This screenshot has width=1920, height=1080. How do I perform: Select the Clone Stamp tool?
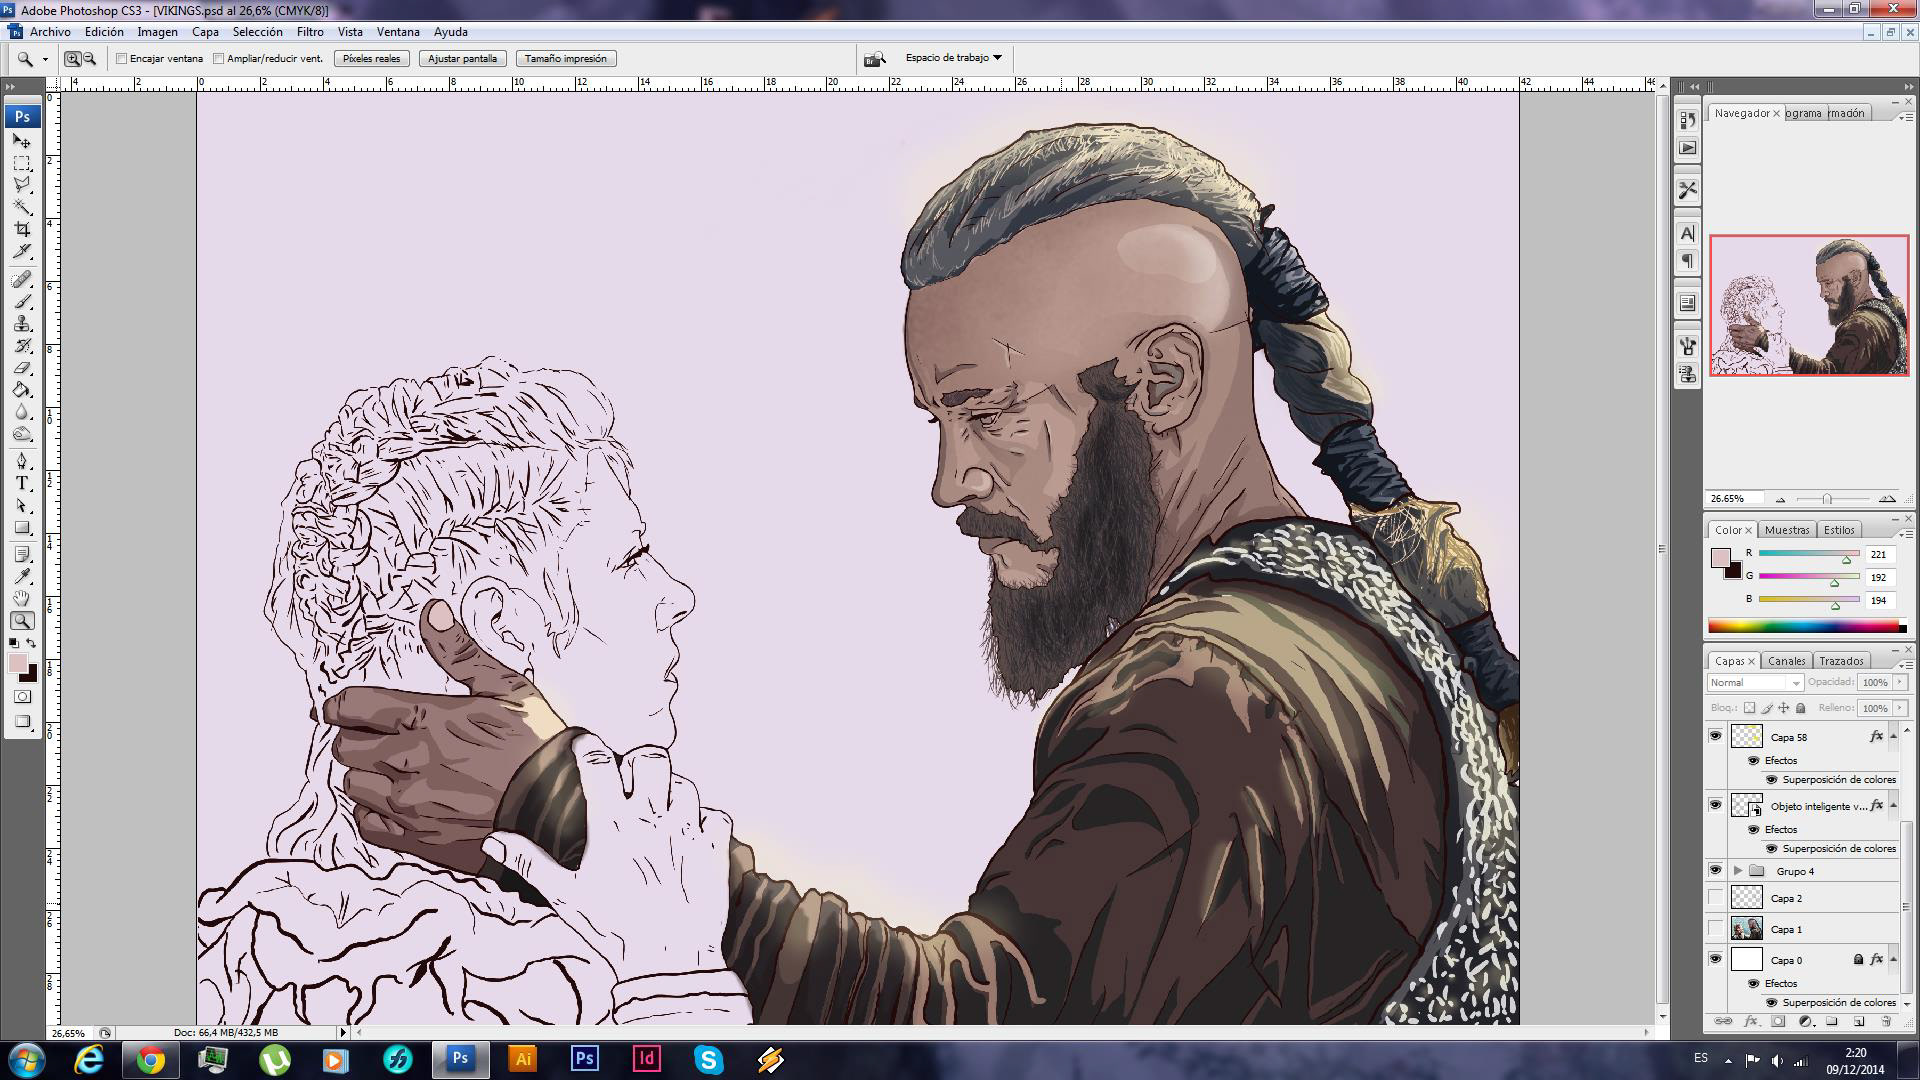click(21, 323)
